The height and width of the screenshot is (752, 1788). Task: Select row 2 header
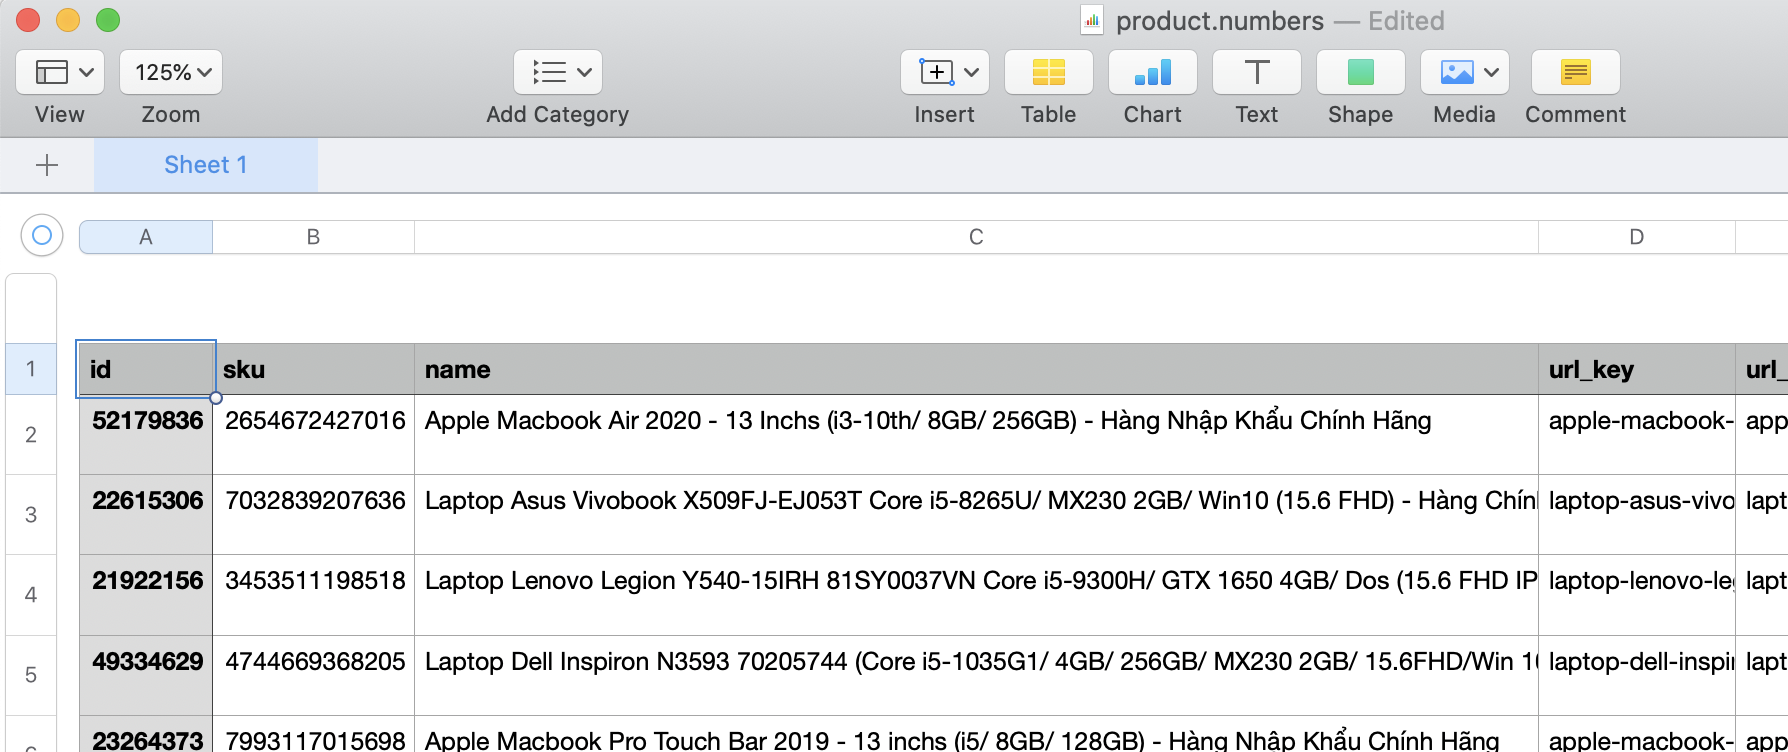(31, 435)
